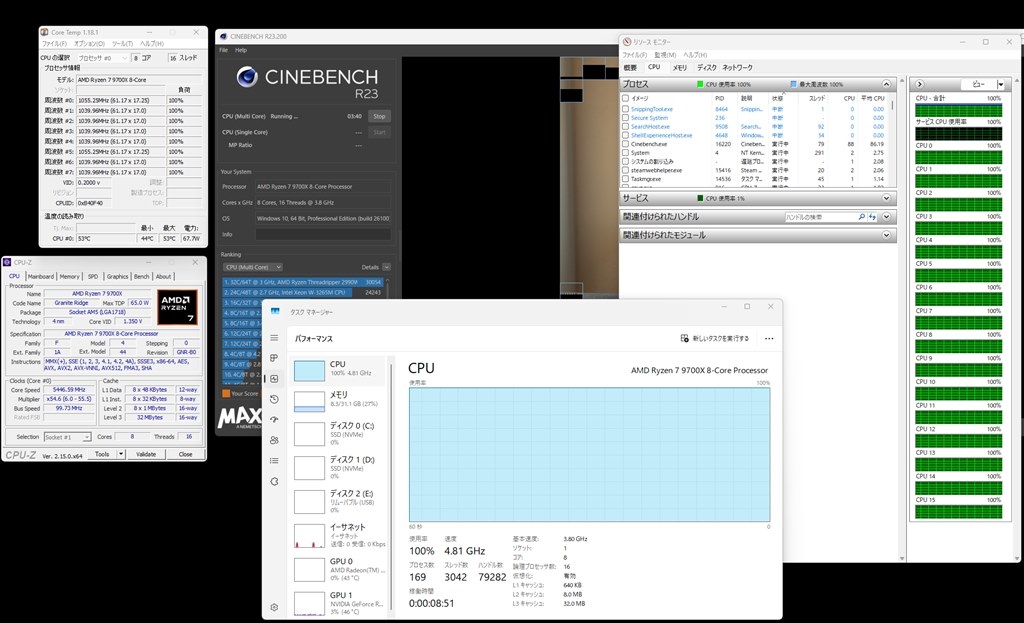Screen dimensions: 1024x623
Task: Open the Help menu in Cinebench
Action: [x=241, y=50]
